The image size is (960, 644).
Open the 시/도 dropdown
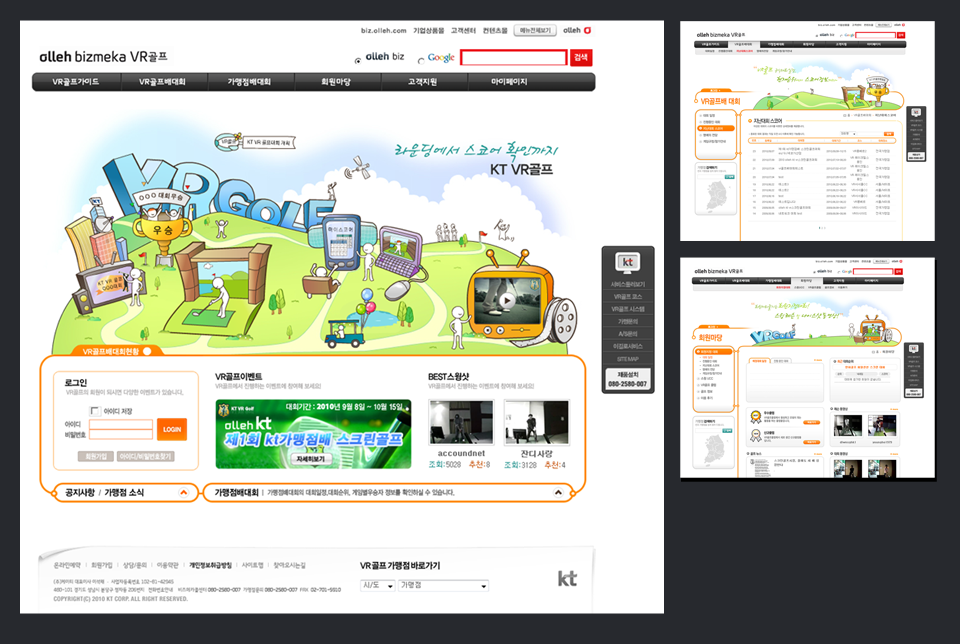coord(377,585)
